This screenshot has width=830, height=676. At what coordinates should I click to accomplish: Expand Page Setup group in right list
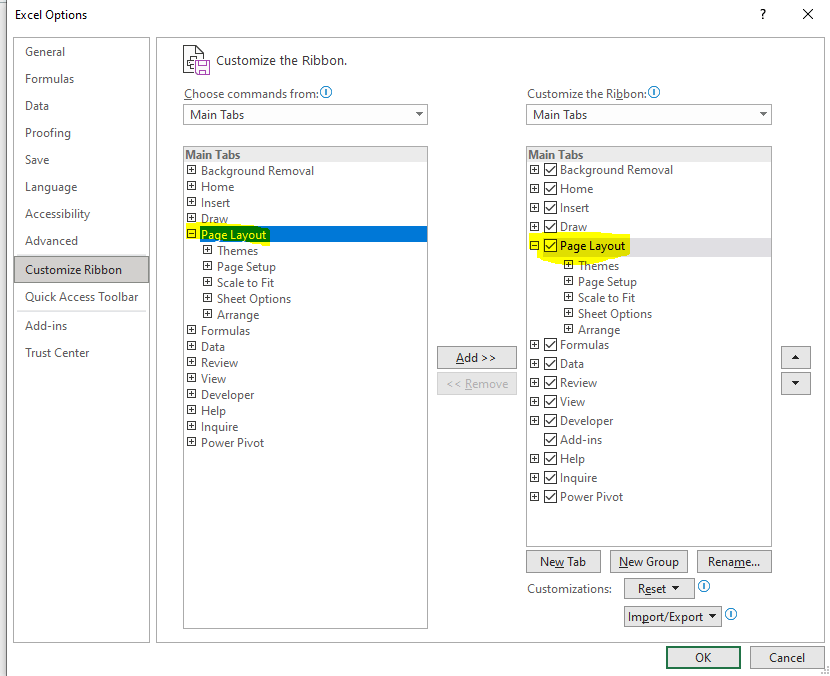coord(569,281)
